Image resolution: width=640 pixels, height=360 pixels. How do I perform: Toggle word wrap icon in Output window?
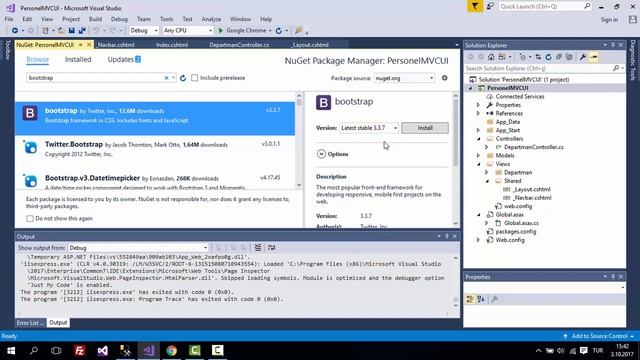(x=271, y=248)
